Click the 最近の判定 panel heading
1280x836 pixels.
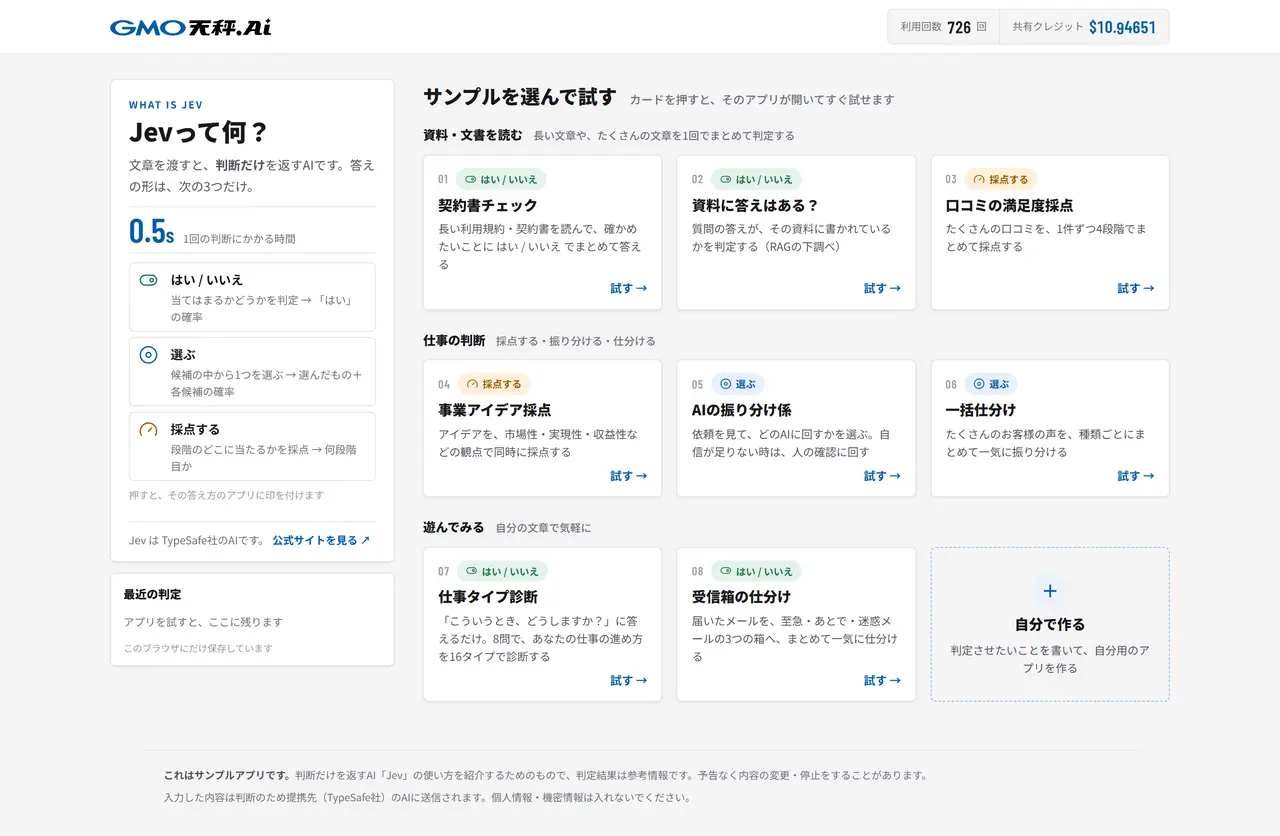[x=153, y=594]
